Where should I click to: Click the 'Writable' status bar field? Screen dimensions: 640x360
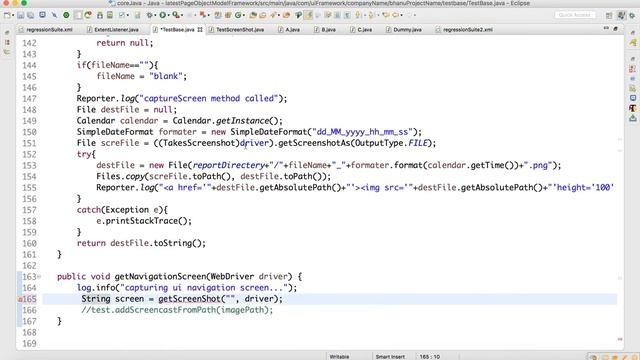coord(339,357)
